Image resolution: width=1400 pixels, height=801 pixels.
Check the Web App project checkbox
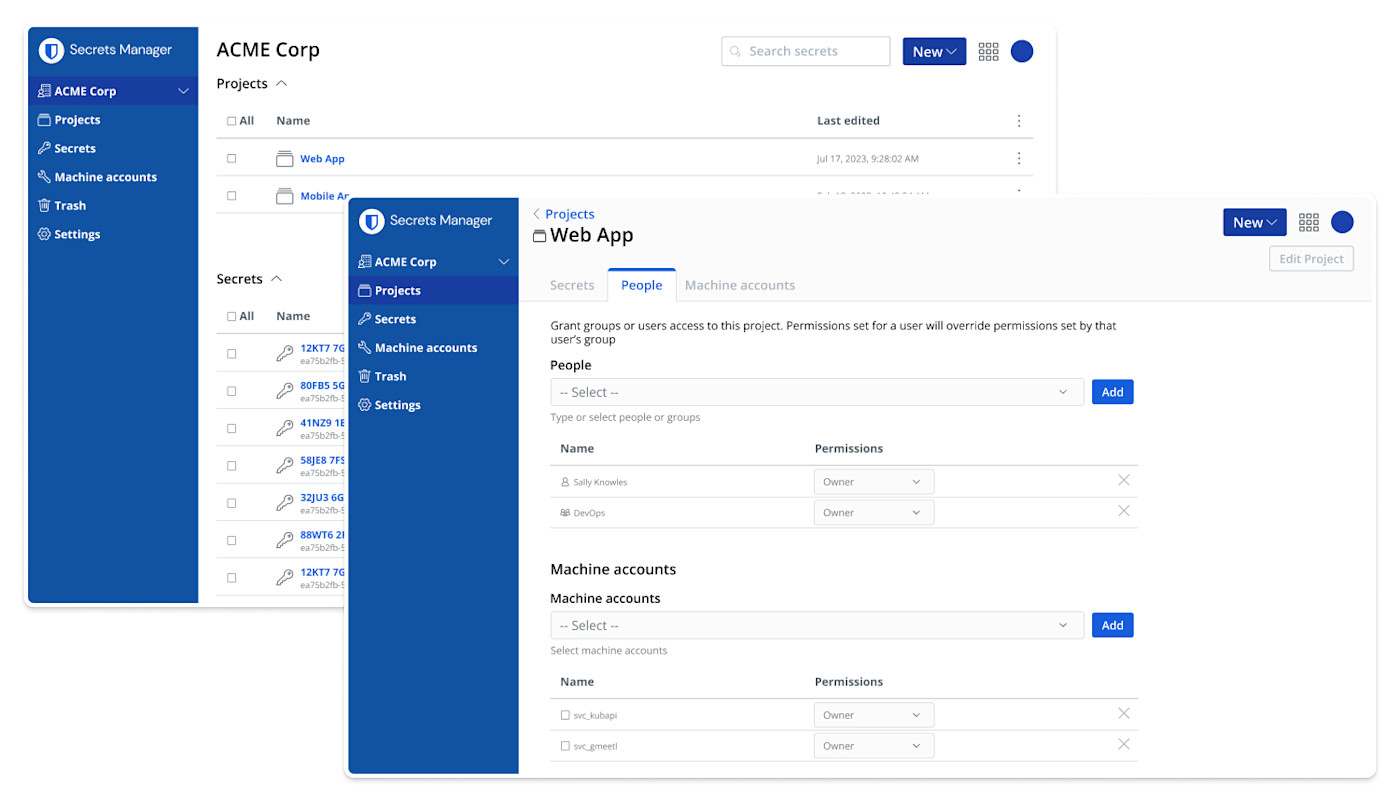tap(232, 159)
